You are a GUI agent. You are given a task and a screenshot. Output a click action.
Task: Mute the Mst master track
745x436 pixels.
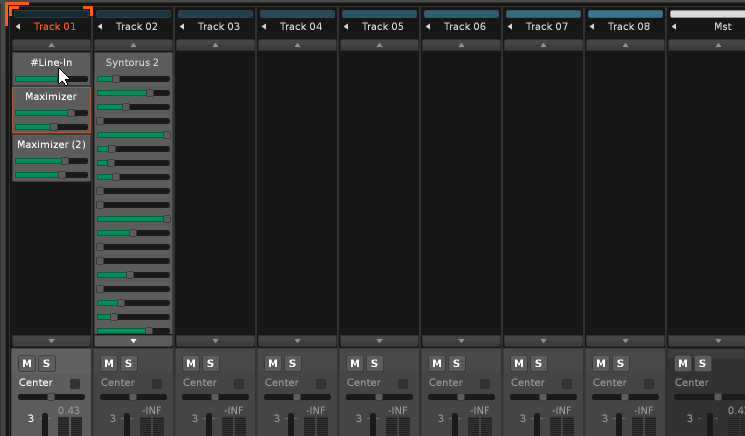click(684, 363)
